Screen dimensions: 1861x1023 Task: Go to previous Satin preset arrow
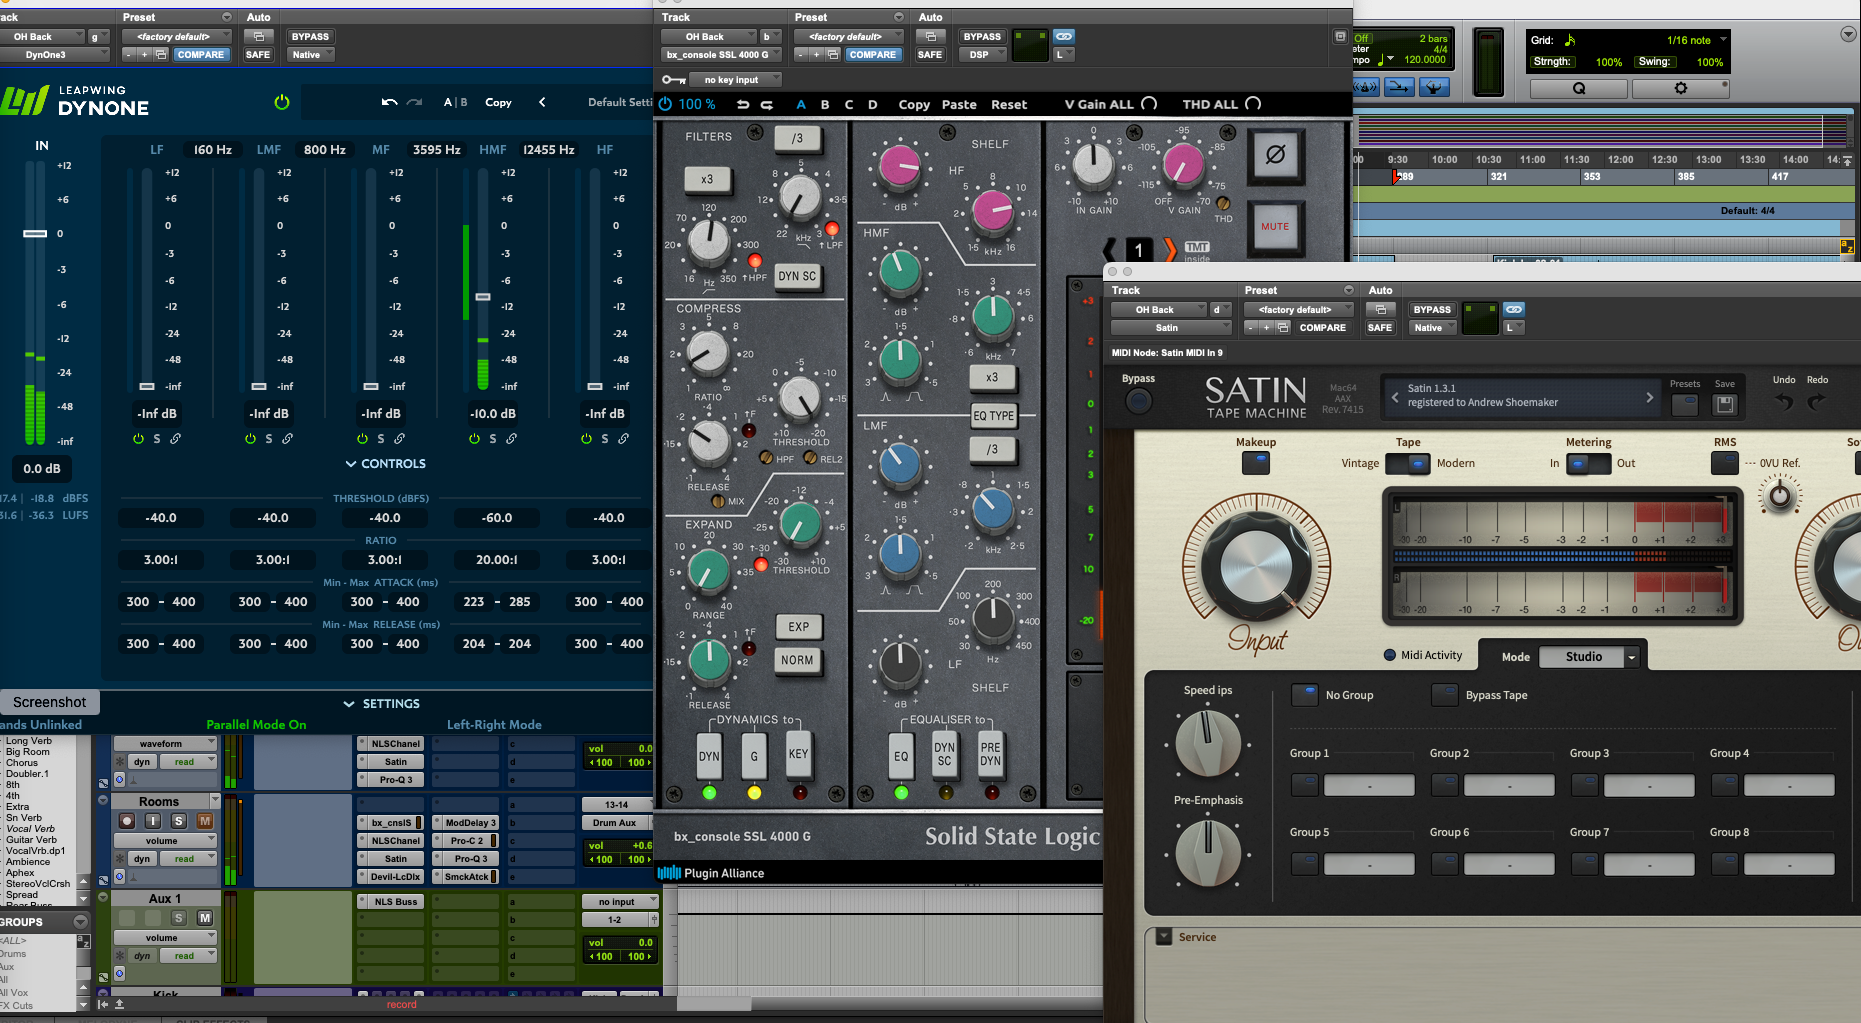pos(1395,397)
